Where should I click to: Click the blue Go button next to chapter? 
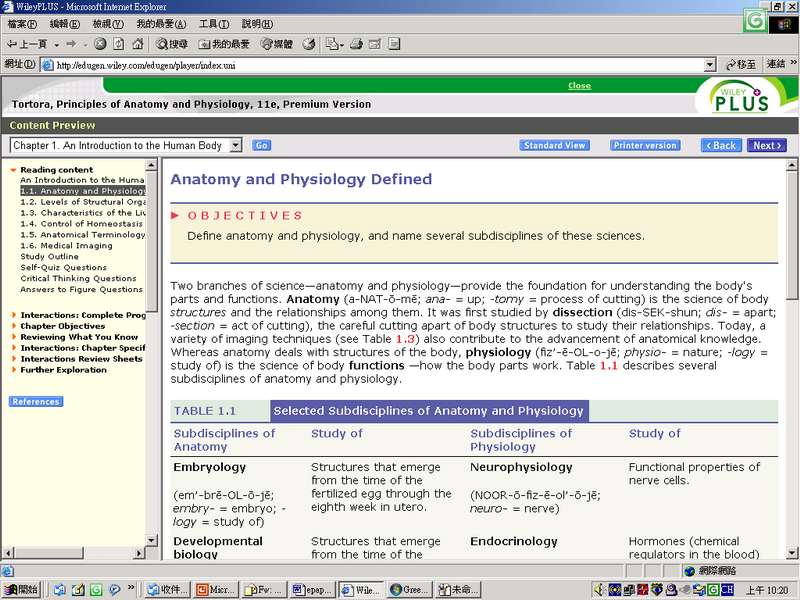261,145
